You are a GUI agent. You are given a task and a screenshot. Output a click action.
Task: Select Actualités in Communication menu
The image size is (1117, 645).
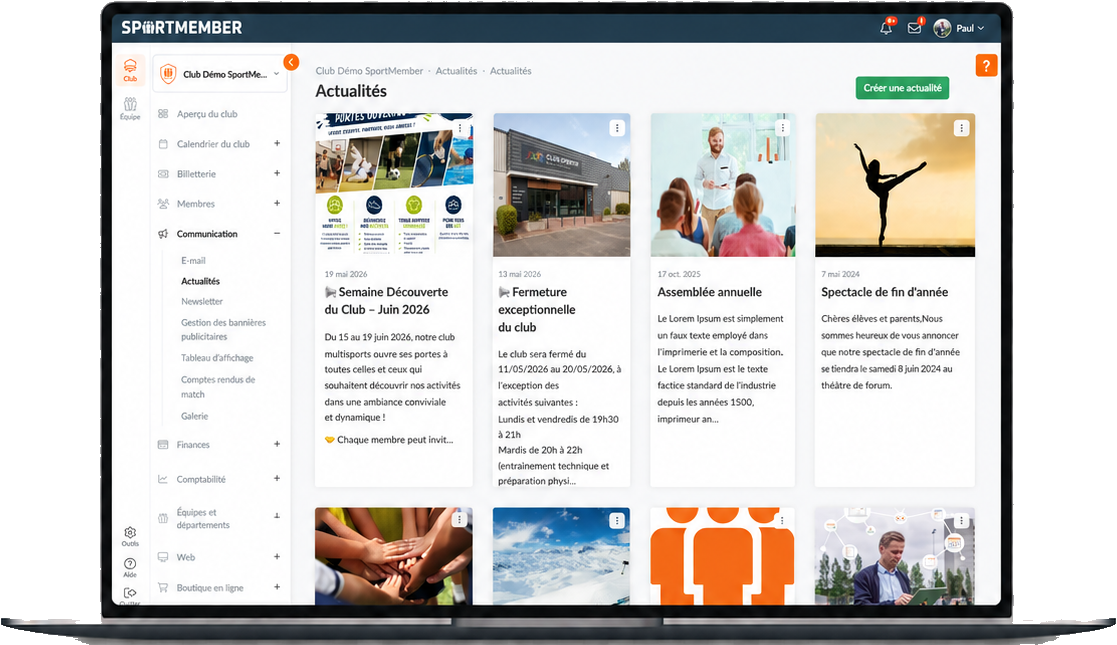click(x=200, y=282)
